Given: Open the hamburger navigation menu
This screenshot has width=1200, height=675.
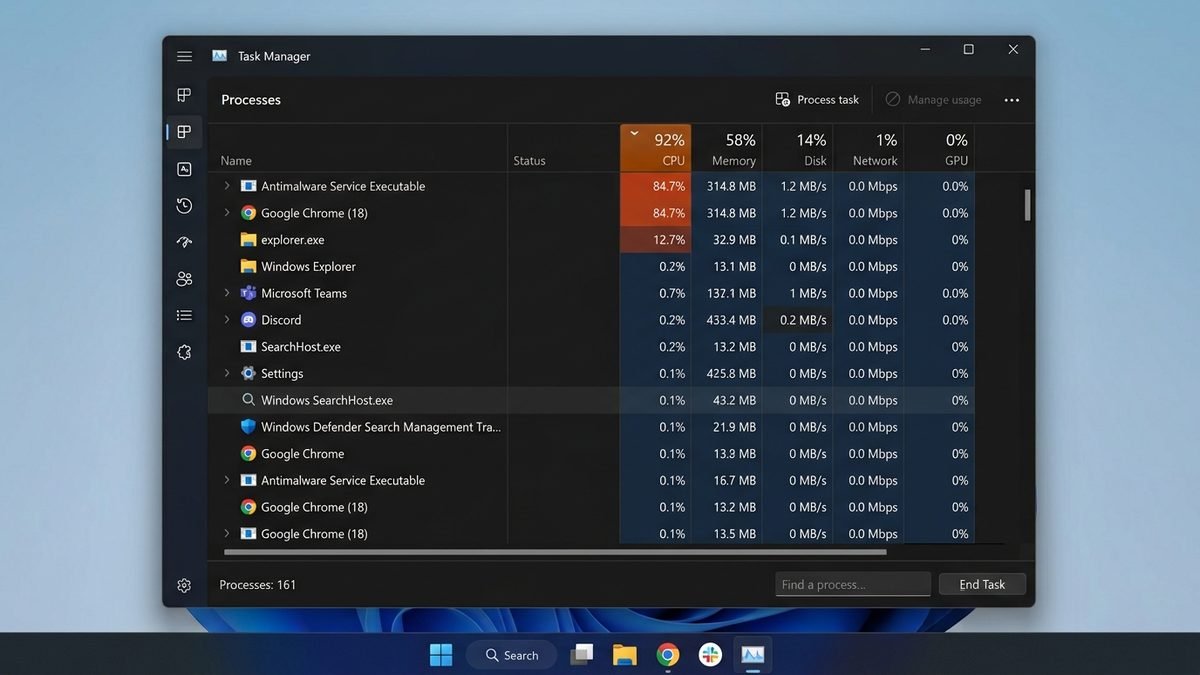Looking at the screenshot, I should (184, 57).
